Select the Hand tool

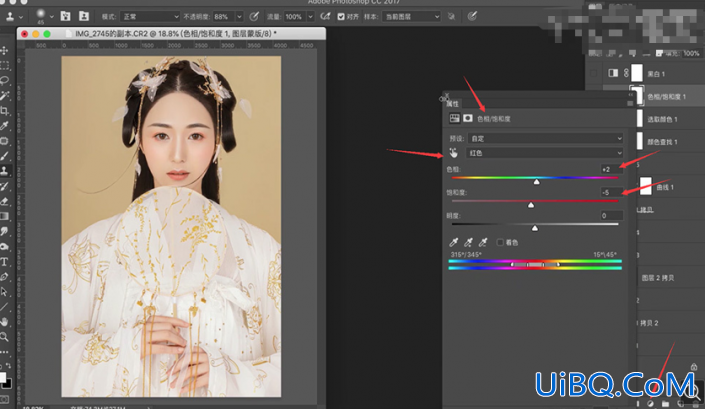(x=4, y=322)
